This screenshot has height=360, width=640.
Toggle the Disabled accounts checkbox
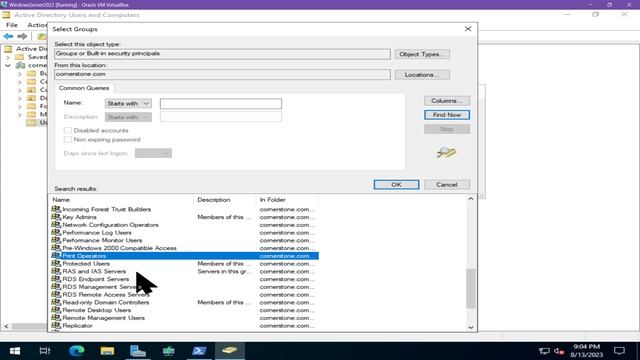(68, 130)
